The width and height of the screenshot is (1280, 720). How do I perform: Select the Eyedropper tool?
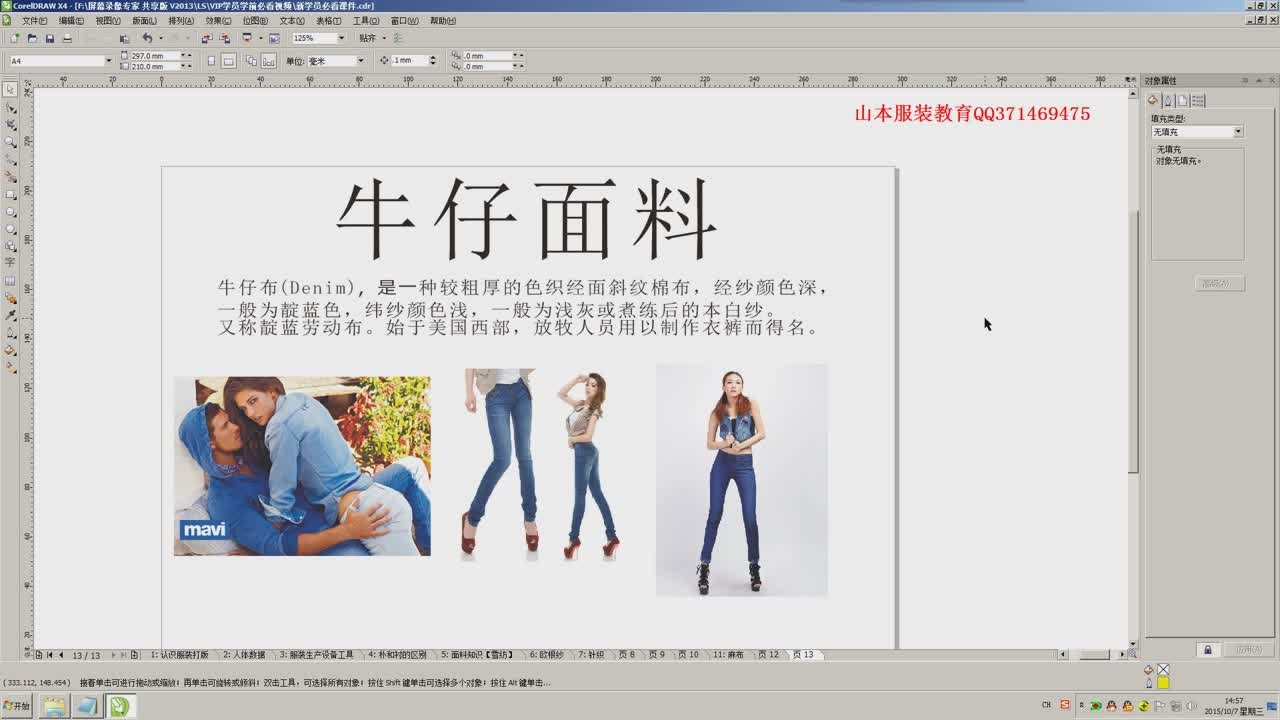tap(11, 316)
